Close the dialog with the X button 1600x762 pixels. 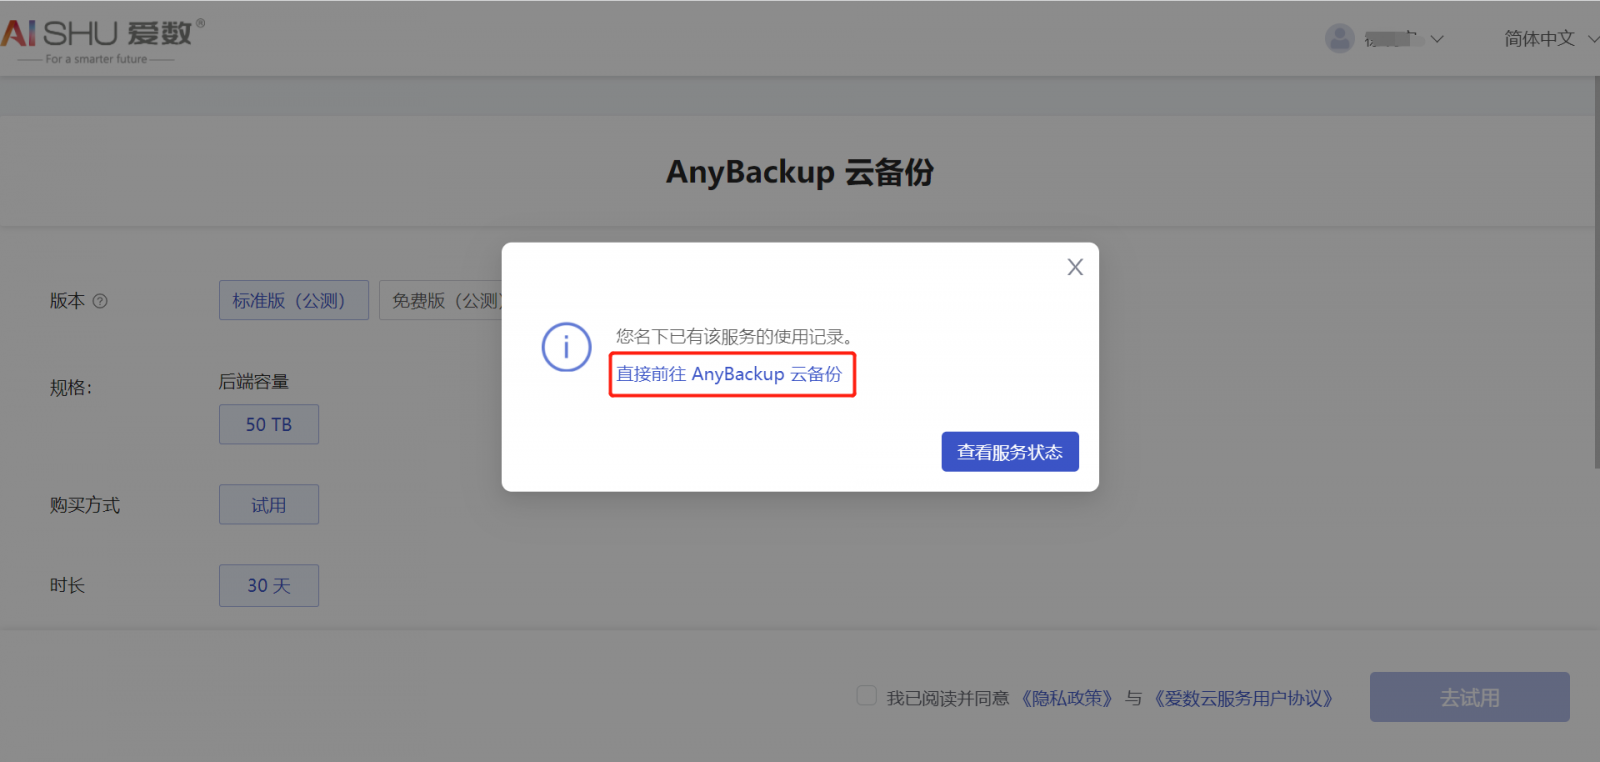pyautogui.click(x=1075, y=267)
